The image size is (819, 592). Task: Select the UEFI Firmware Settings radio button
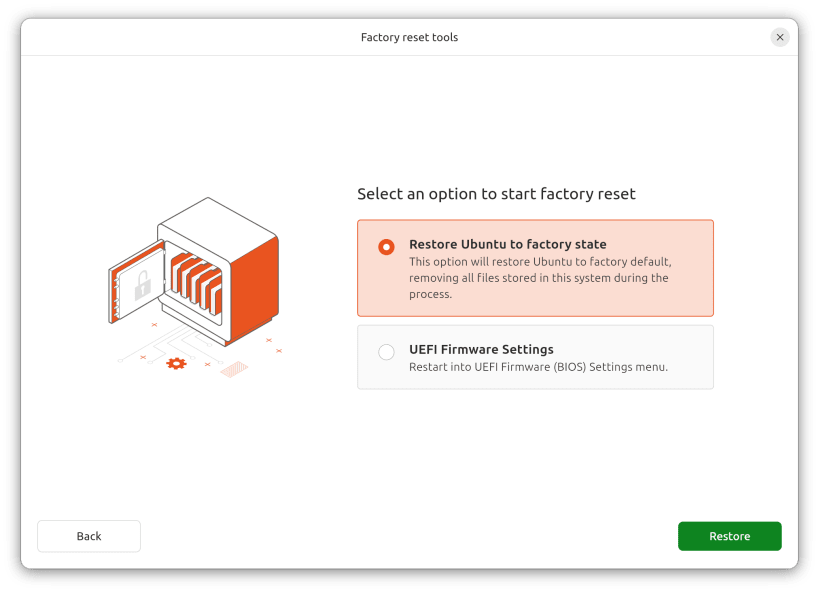tap(386, 352)
